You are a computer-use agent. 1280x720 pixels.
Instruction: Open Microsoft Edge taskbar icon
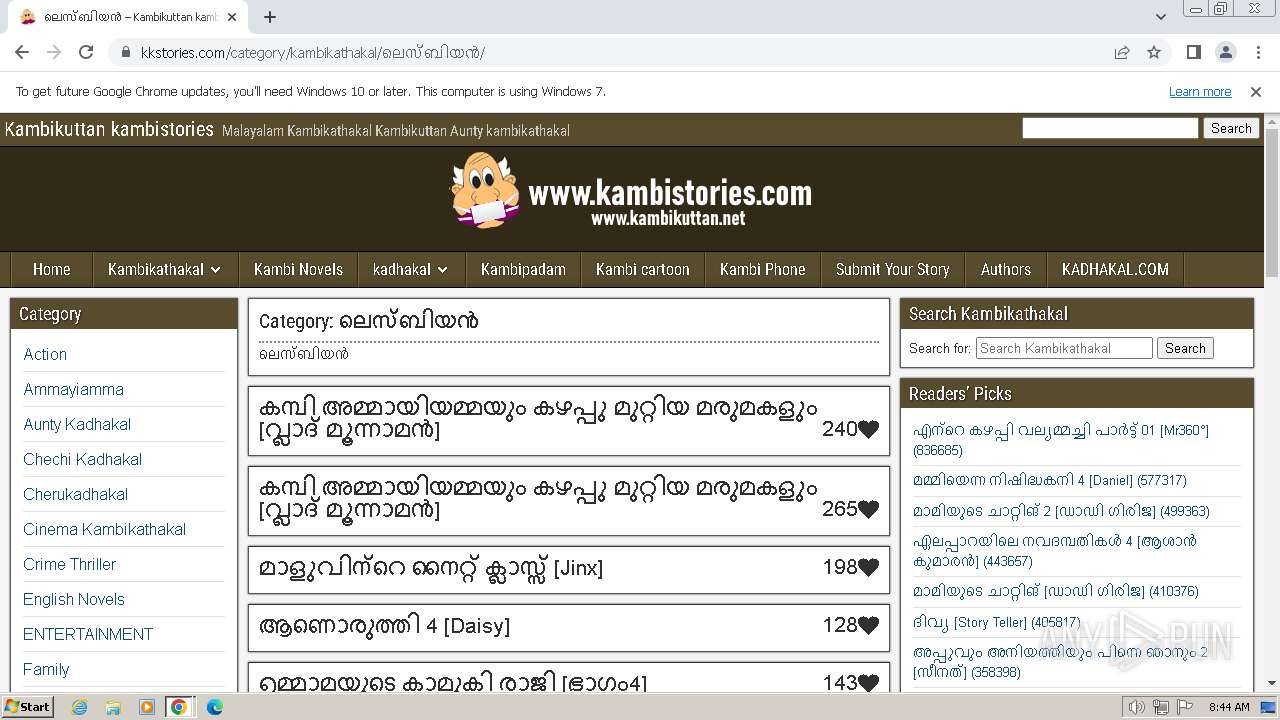coord(214,707)
